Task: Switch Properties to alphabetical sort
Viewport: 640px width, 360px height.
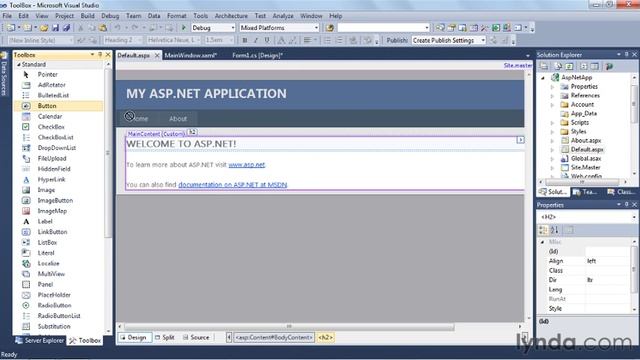Action: point(554,230)
